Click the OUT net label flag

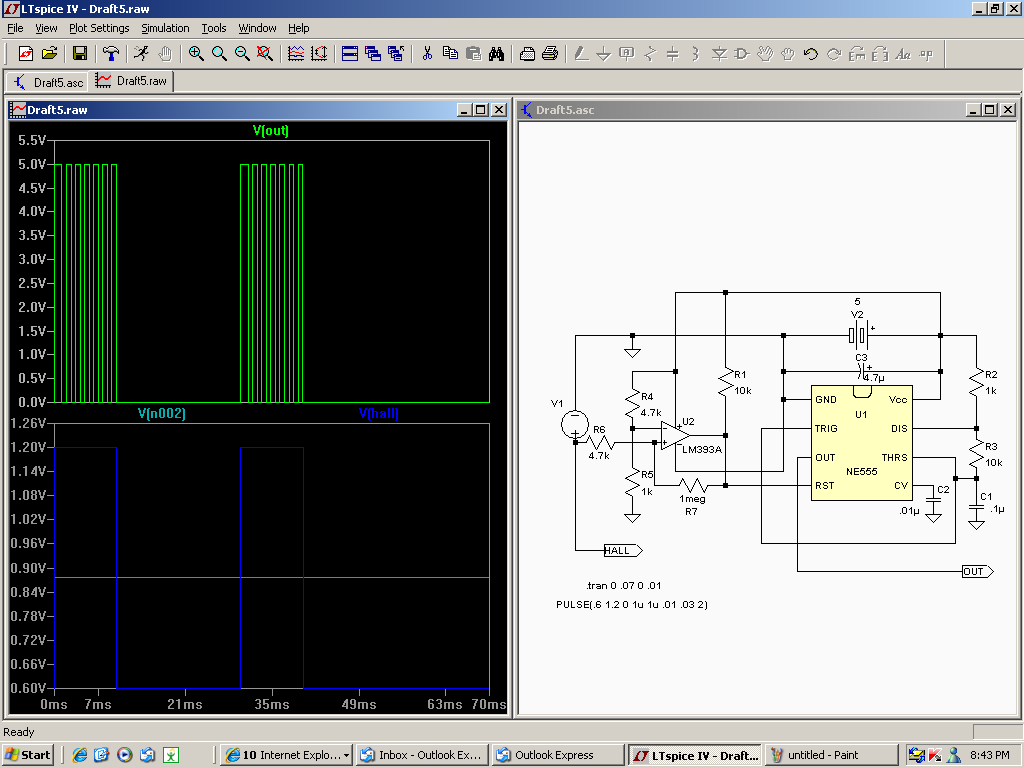[978, 571]
